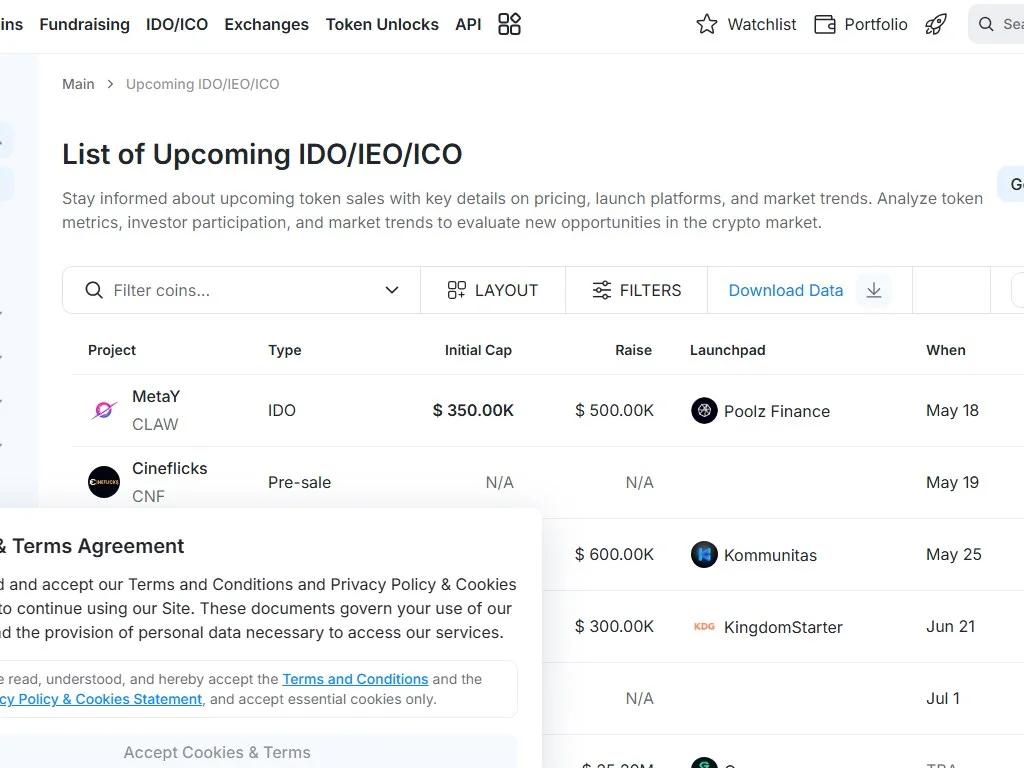
Task: Click the May 19 date cell
Action: pyautogui.click(x=952, y=482)
